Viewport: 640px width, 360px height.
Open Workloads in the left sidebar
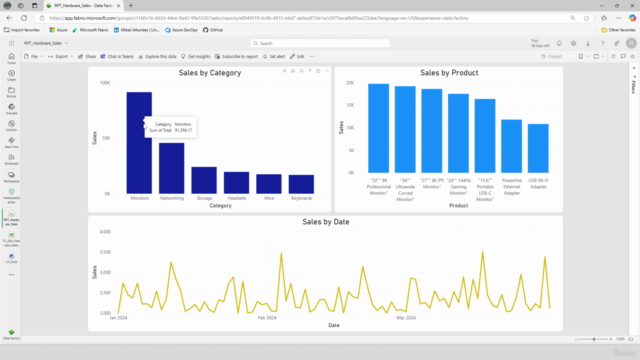pos(11,160)
